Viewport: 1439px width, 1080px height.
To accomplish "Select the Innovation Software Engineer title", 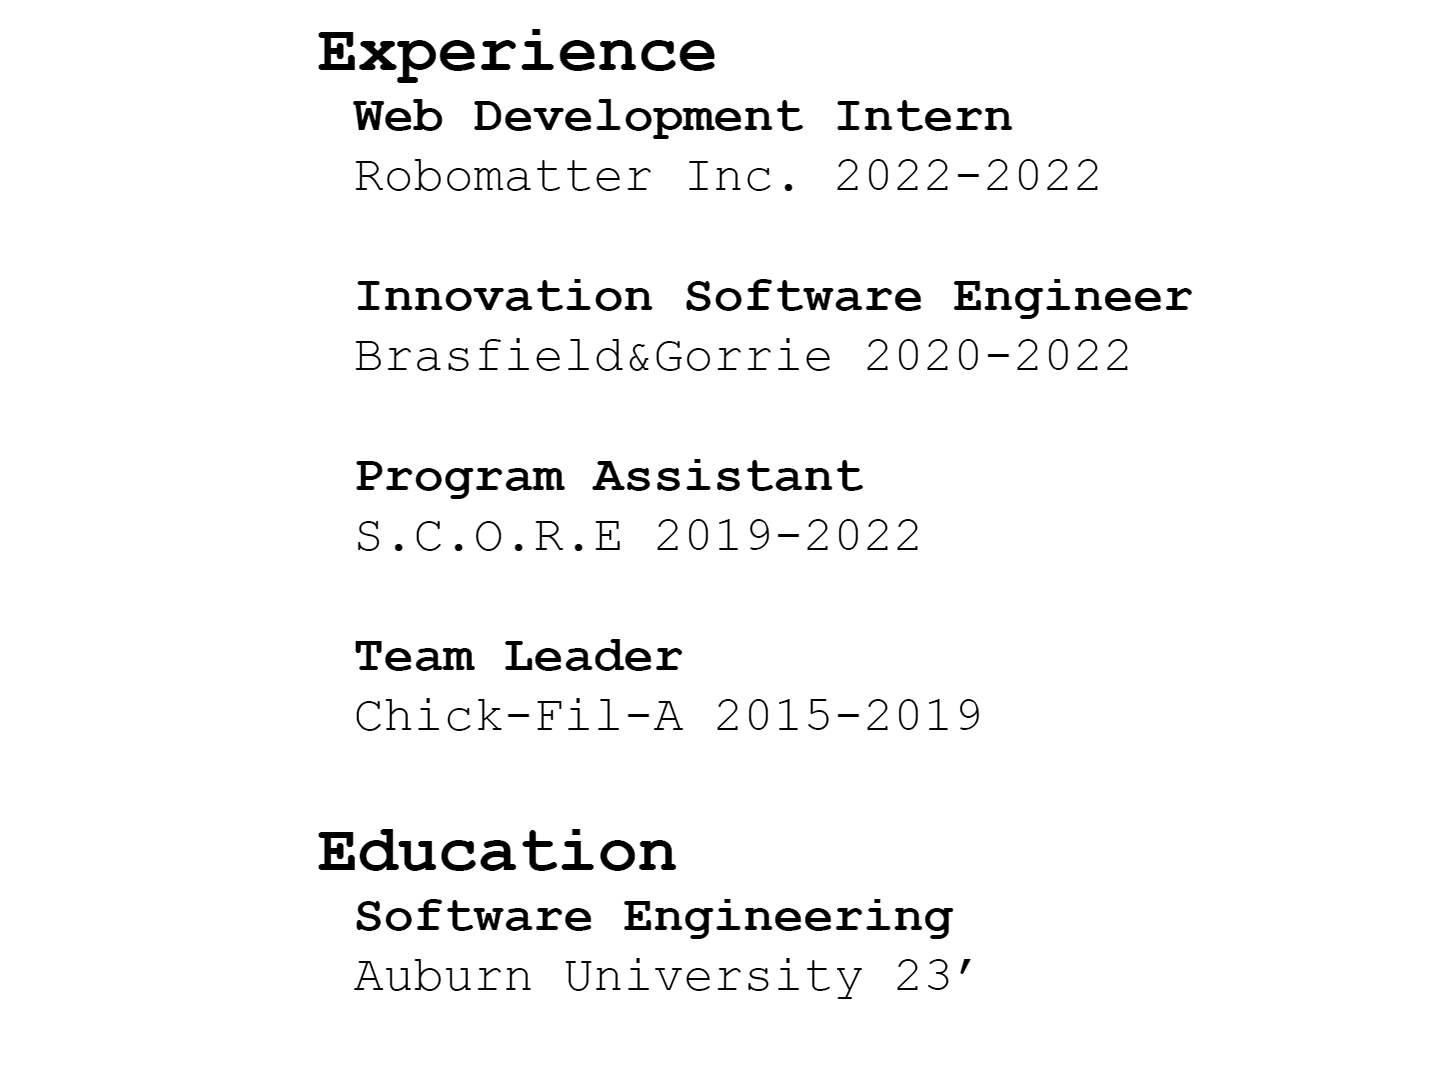I will coord(774,299).
